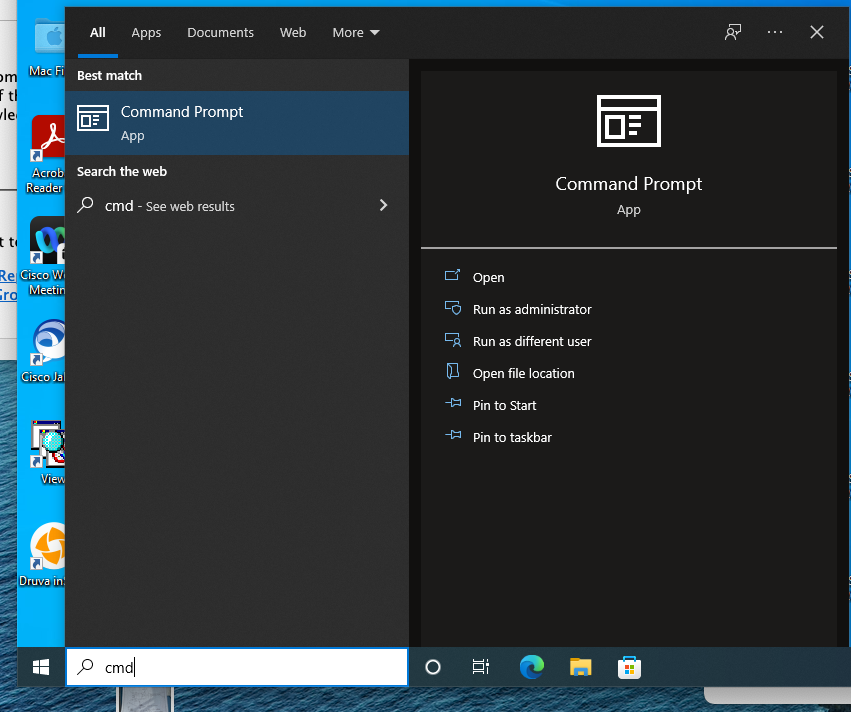Choose Run as different user
The height and width of the screenshot is (712, 851).
click(532, 342)
